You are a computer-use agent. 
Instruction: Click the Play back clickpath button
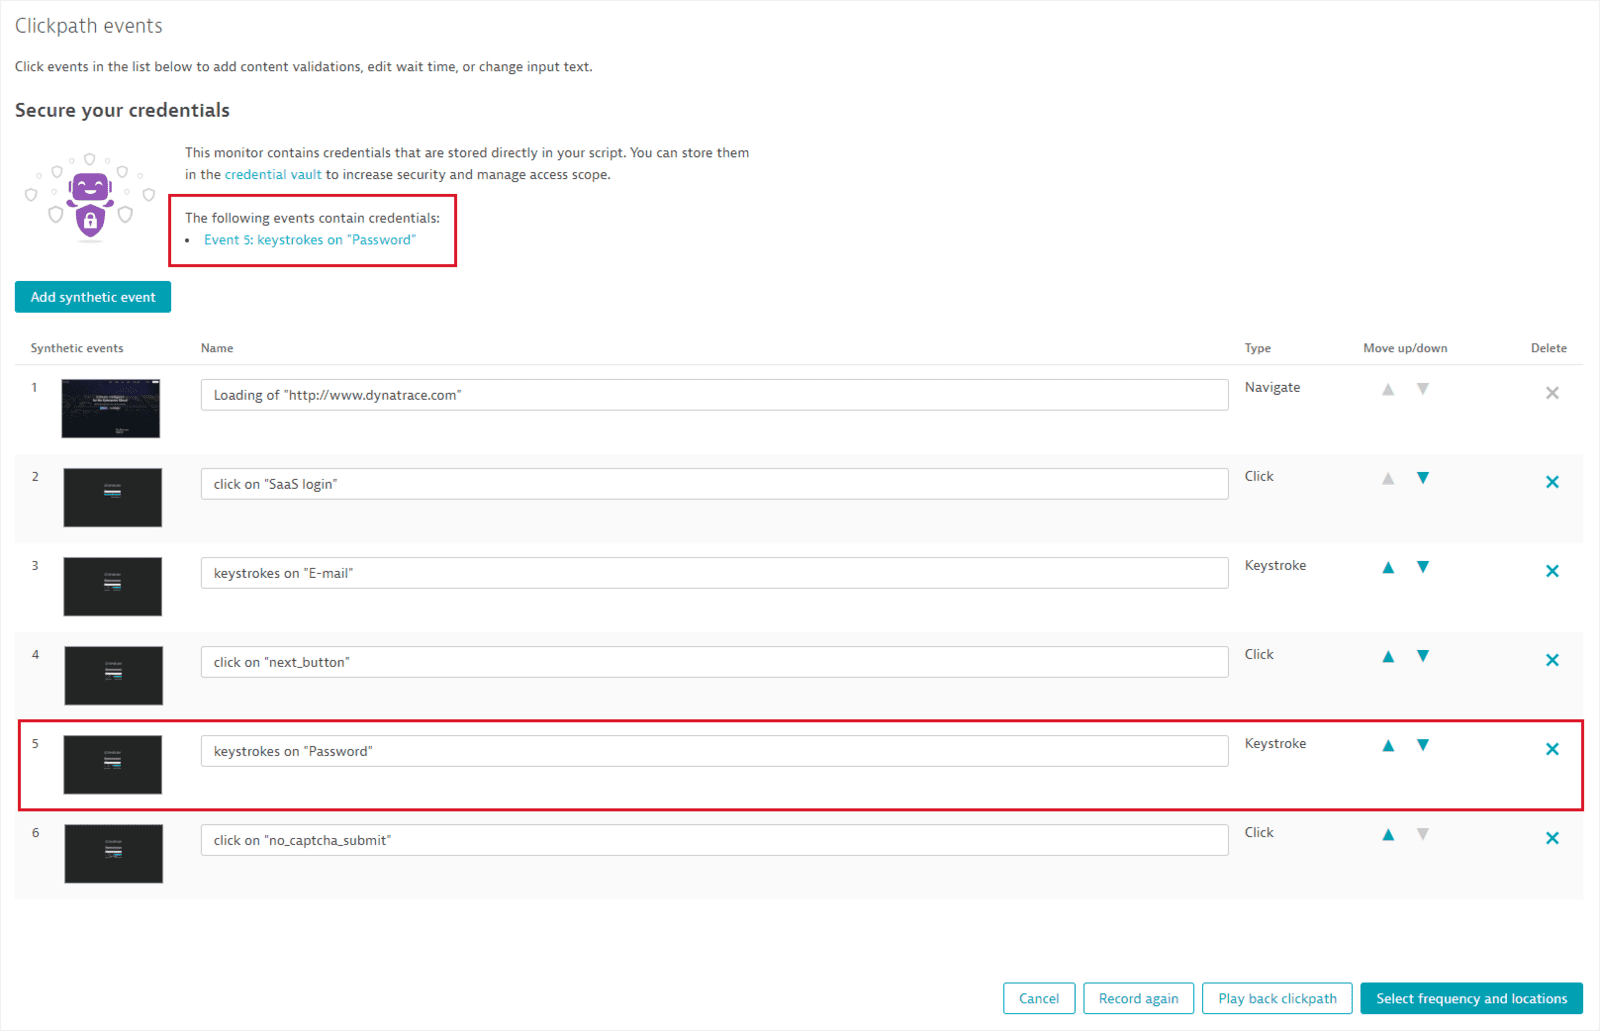[x=1277, y=997]
